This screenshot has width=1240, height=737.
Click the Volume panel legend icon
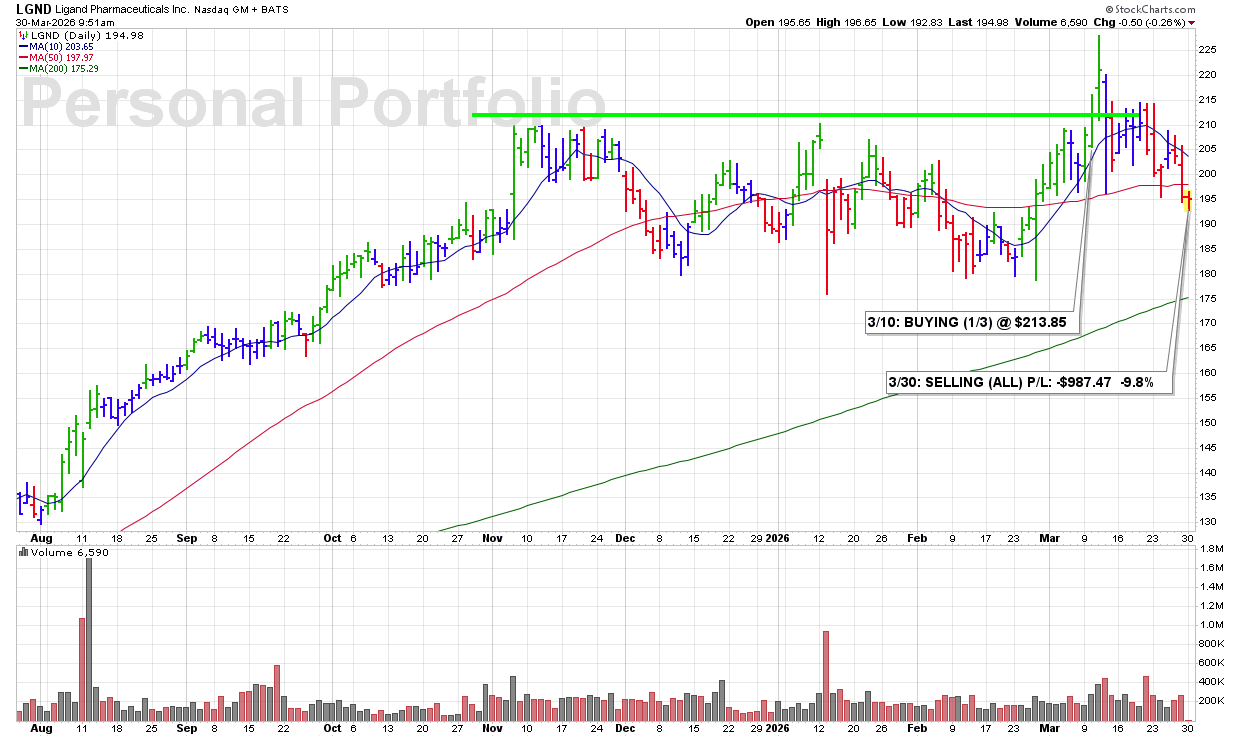24,553
